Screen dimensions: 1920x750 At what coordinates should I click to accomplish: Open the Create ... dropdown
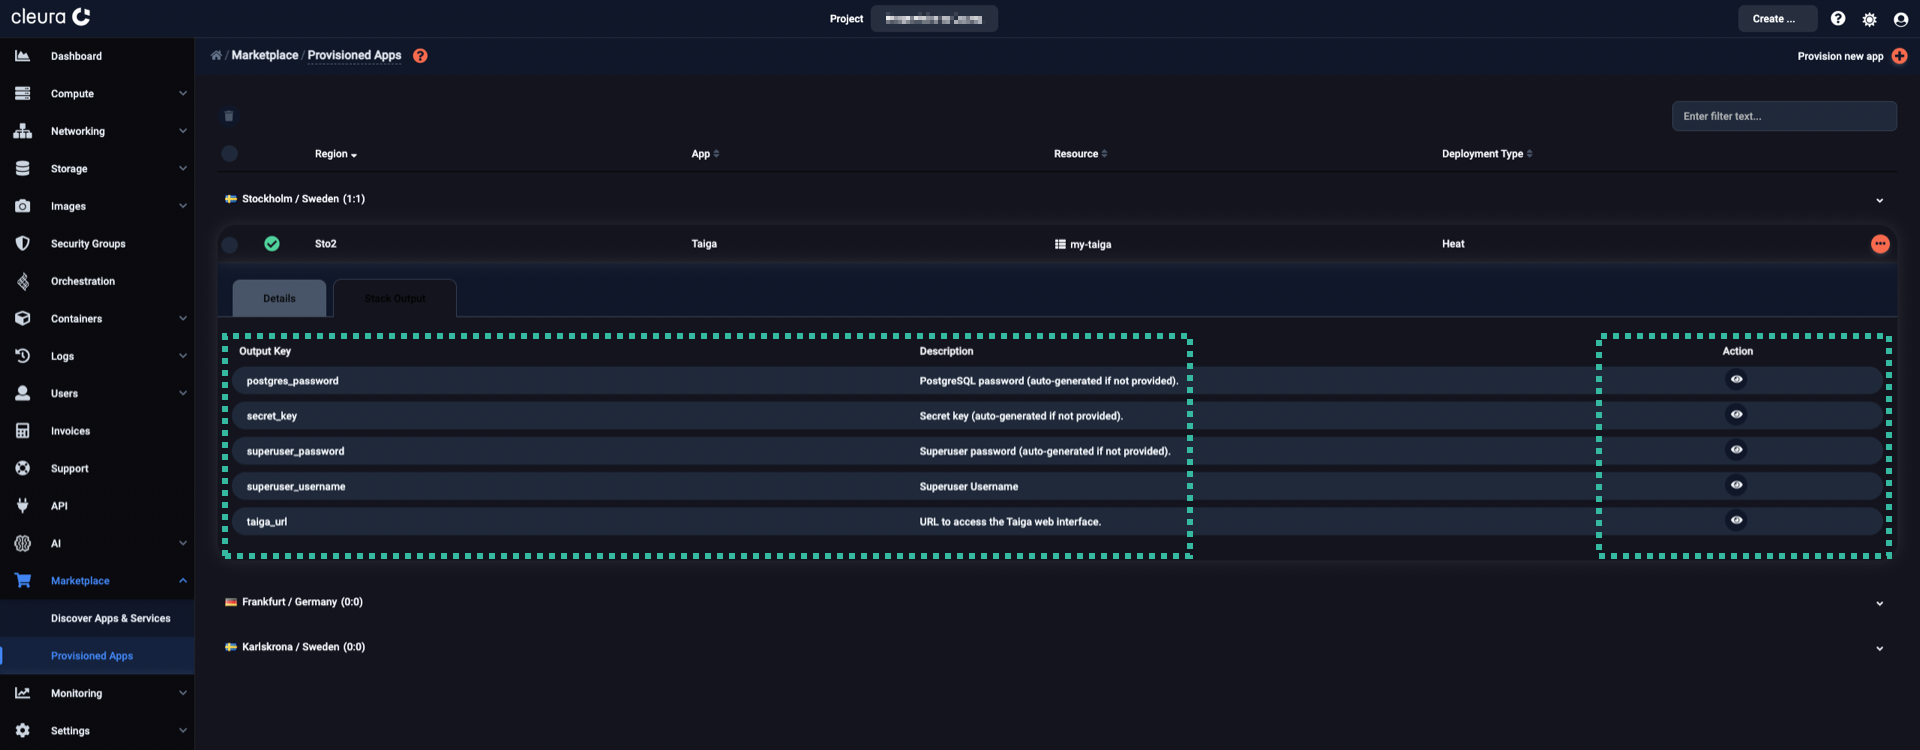(1777, 19)
